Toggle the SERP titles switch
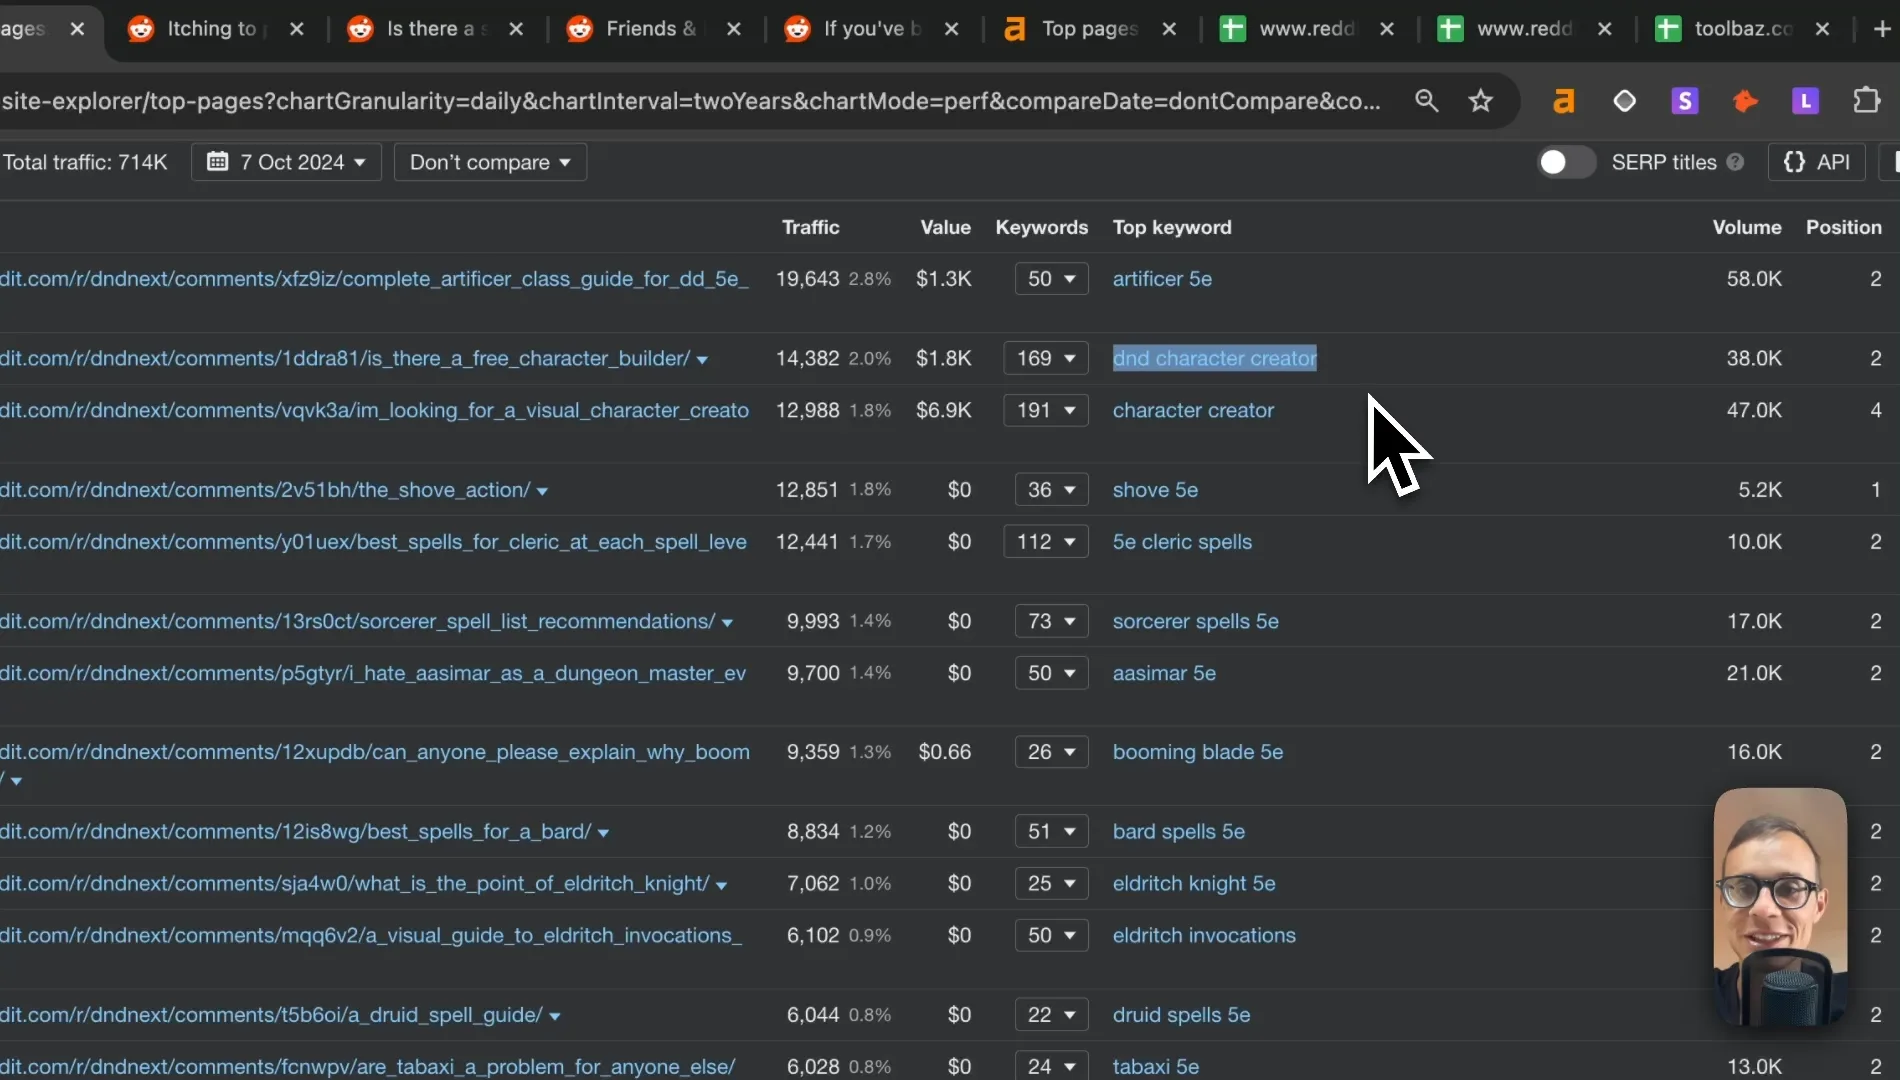 (x=1566, y=162)
